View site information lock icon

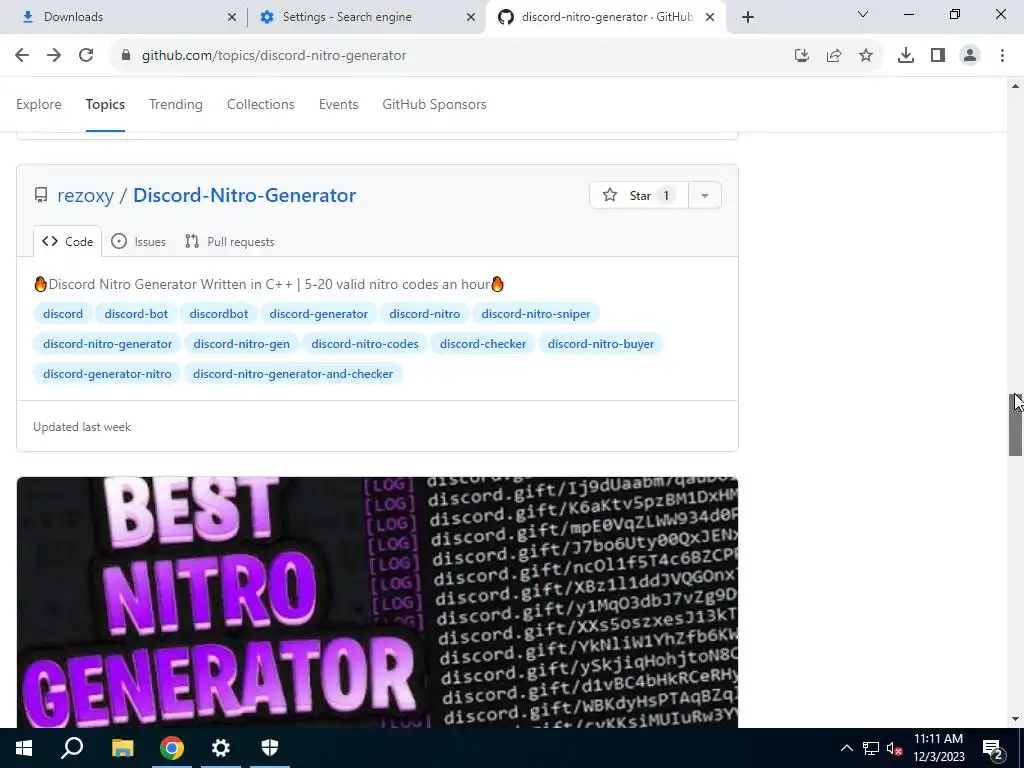click(x=126, y=56)
